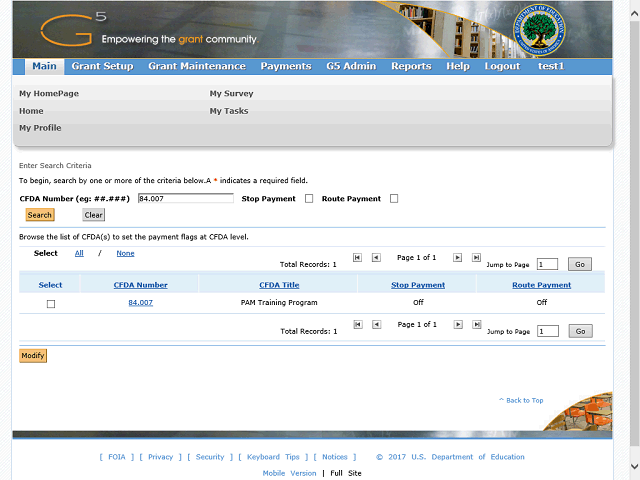The image size is (640, 480).
Task: Go to next page in bottom pager
Action: (x=458, y=324)
